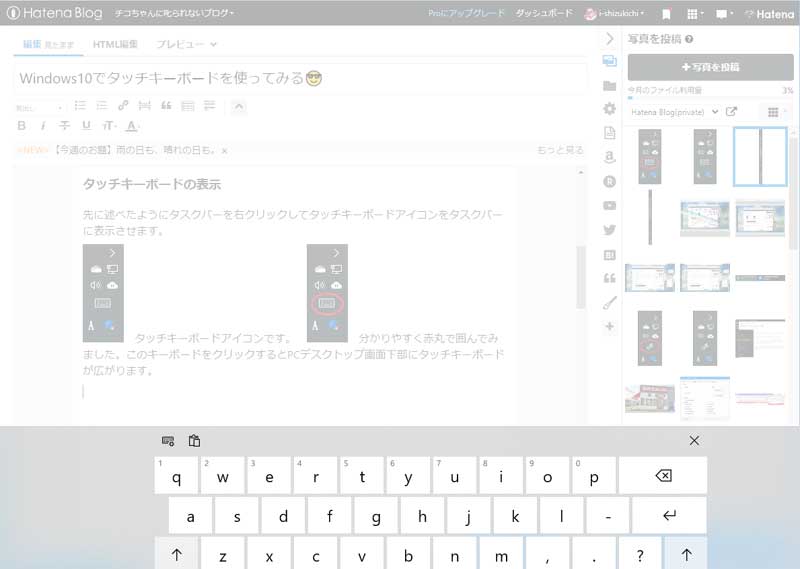Open the grid view mode dropdown
Screen dimensions: 800x569
tap(776, 112)
